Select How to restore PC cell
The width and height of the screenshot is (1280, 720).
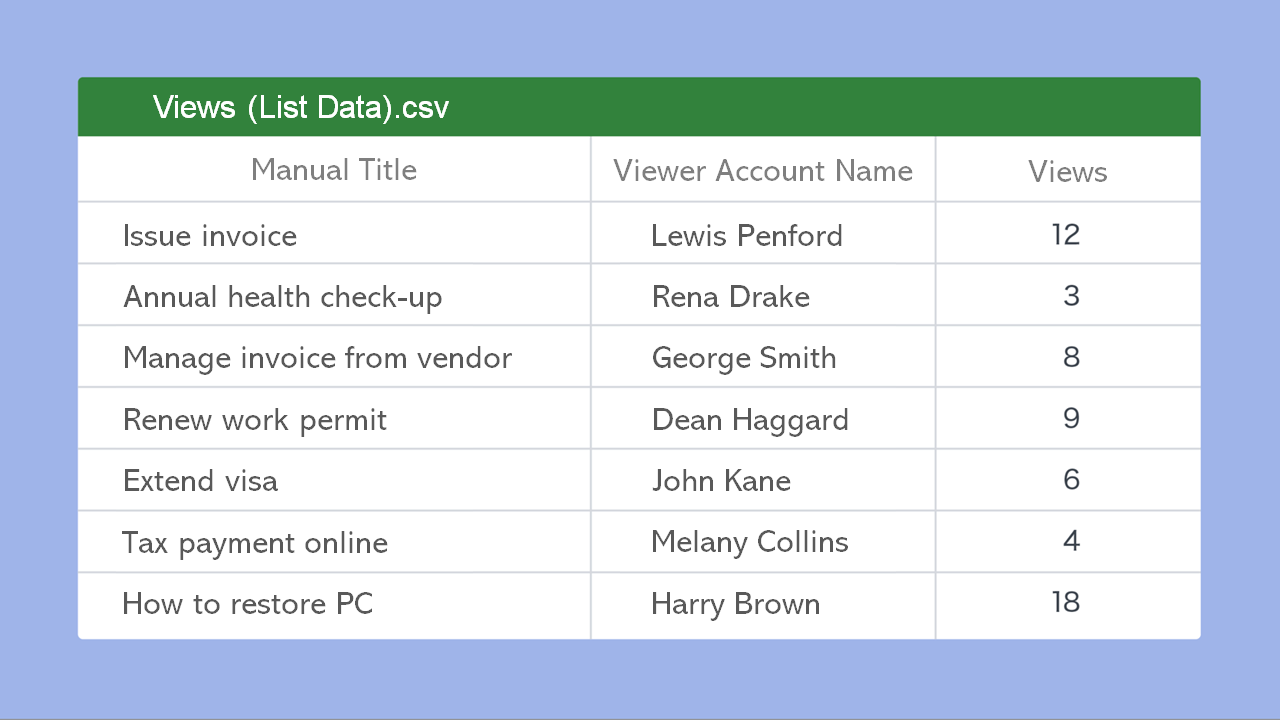pos(247,604)
